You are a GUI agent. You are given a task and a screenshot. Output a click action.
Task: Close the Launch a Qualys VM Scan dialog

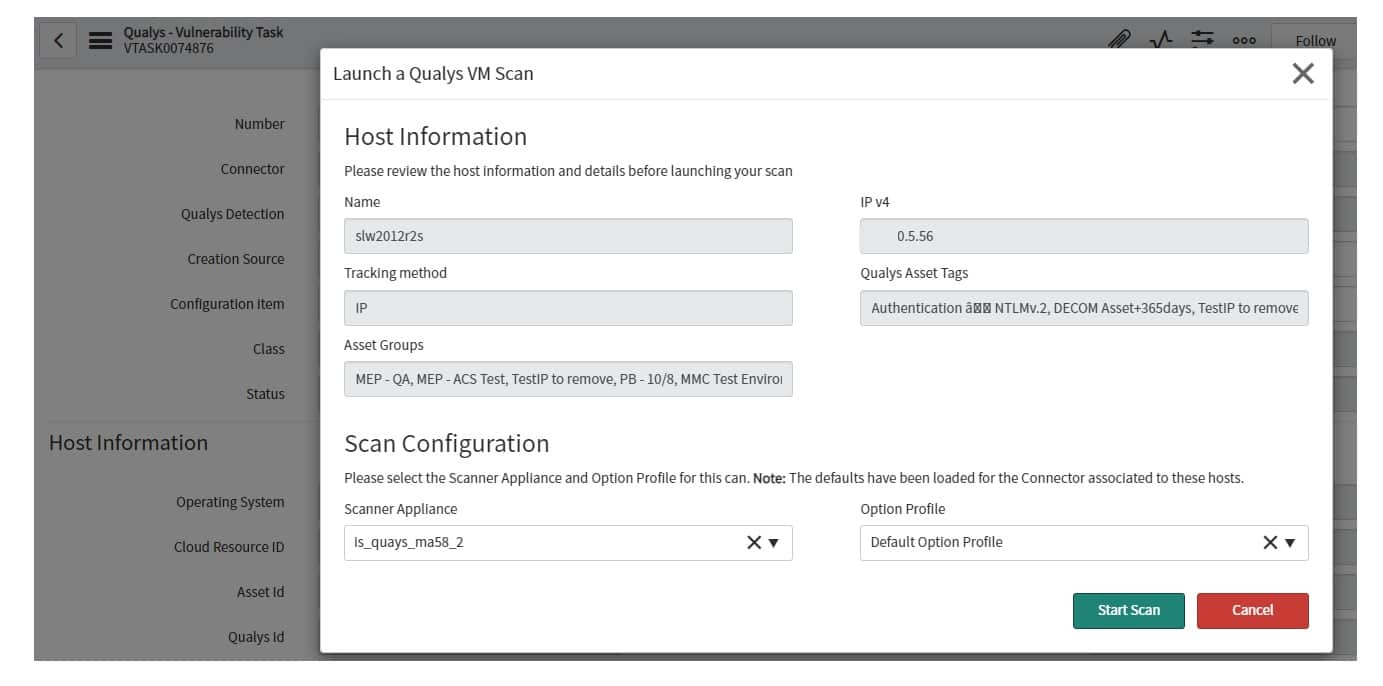(x=1303, y=73)
